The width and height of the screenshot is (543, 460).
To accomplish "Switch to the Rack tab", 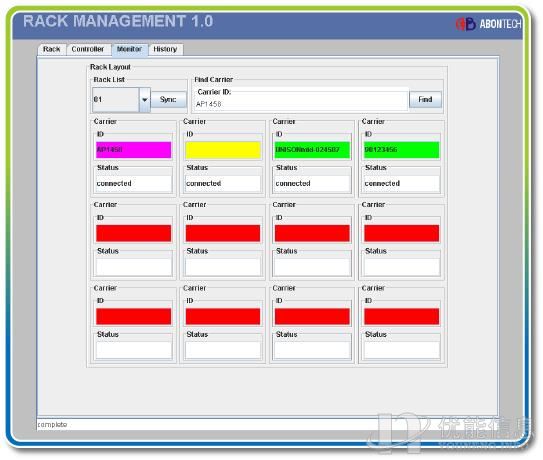I will click(52, 49).
